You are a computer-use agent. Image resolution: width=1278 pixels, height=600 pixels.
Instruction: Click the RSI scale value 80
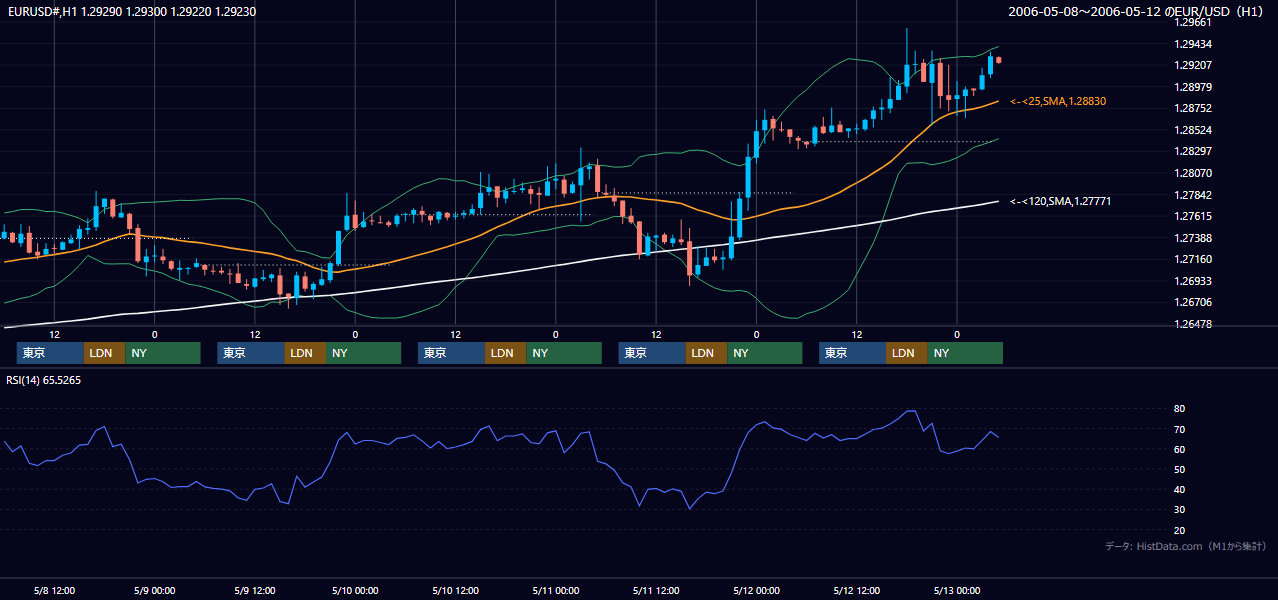tap(1180, 409)
